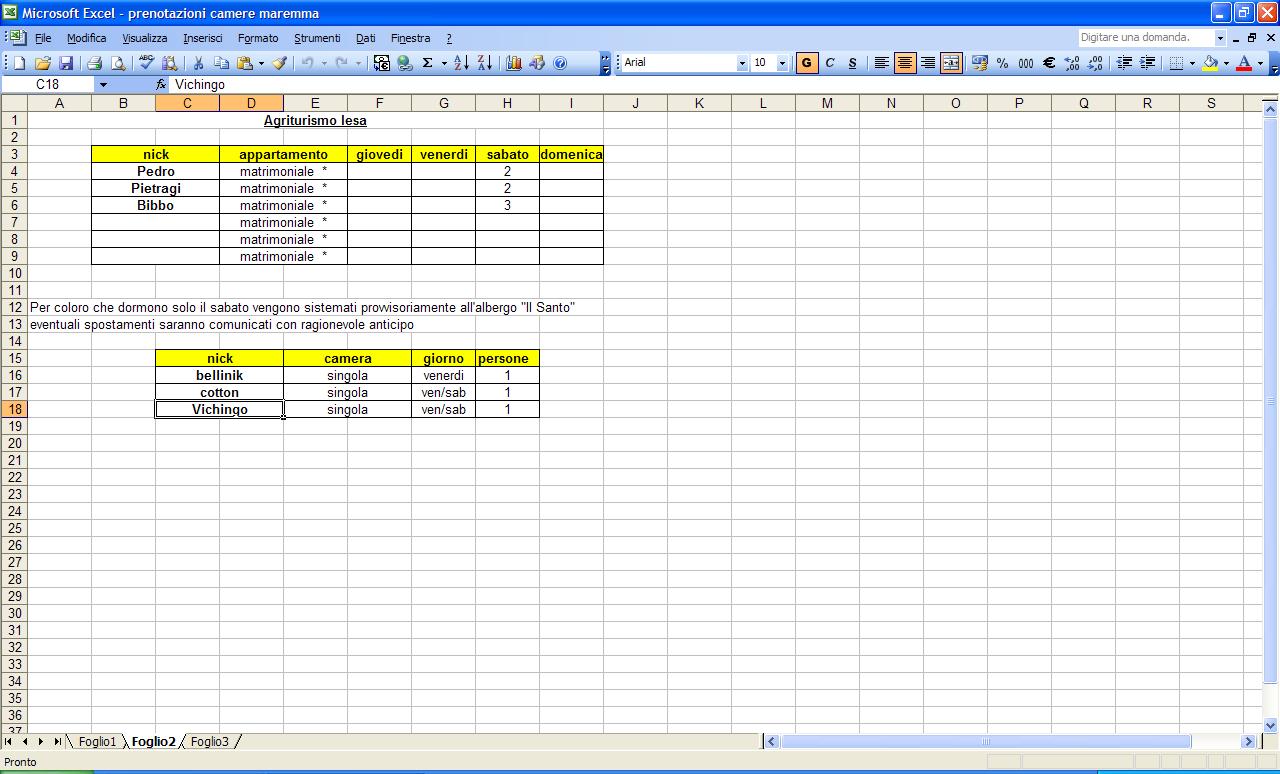Open the Print Preview tool
This screenshot has height=774, width=1280.
(x=118, y=63)
